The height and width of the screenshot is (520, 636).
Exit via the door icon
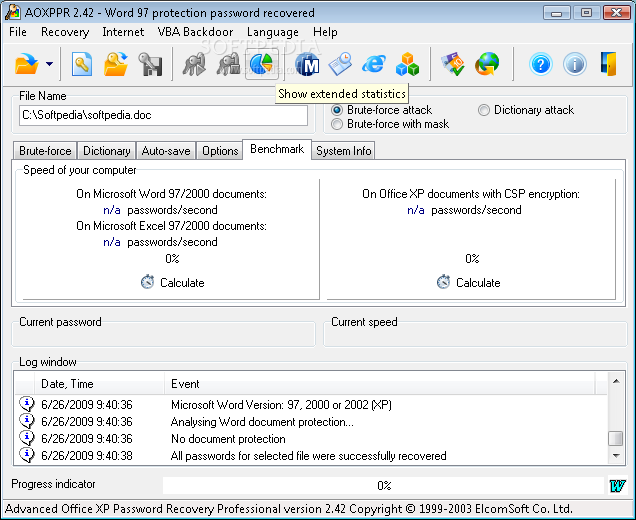coord(608,64)
